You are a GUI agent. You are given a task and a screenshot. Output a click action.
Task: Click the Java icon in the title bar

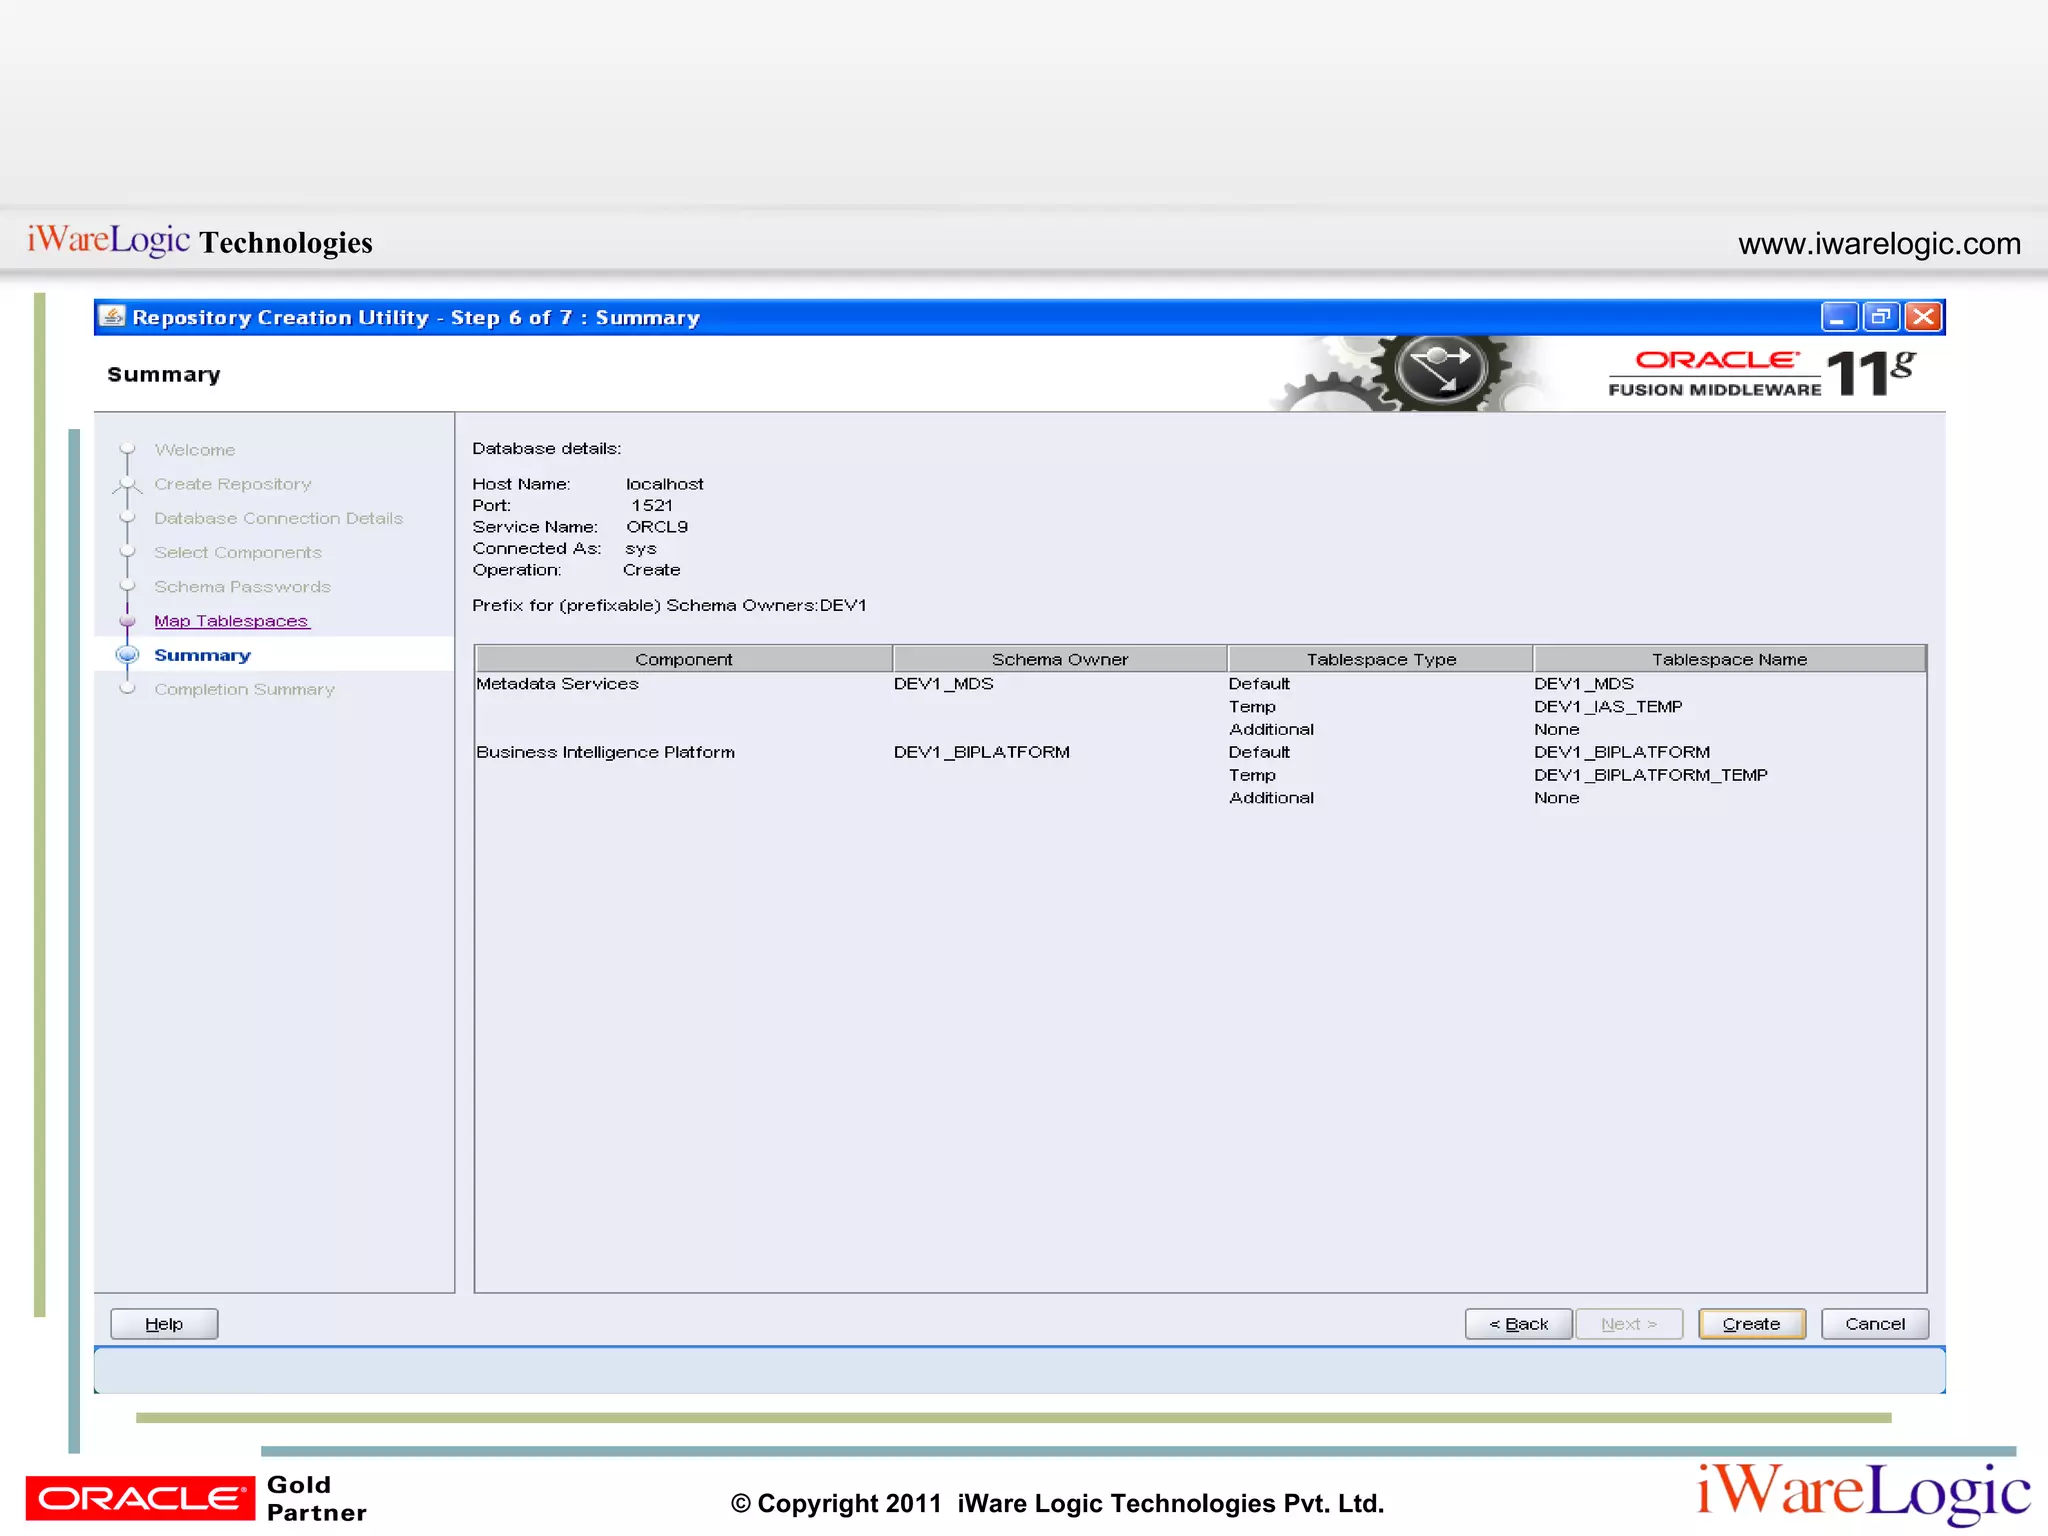(x=113, y=317)
